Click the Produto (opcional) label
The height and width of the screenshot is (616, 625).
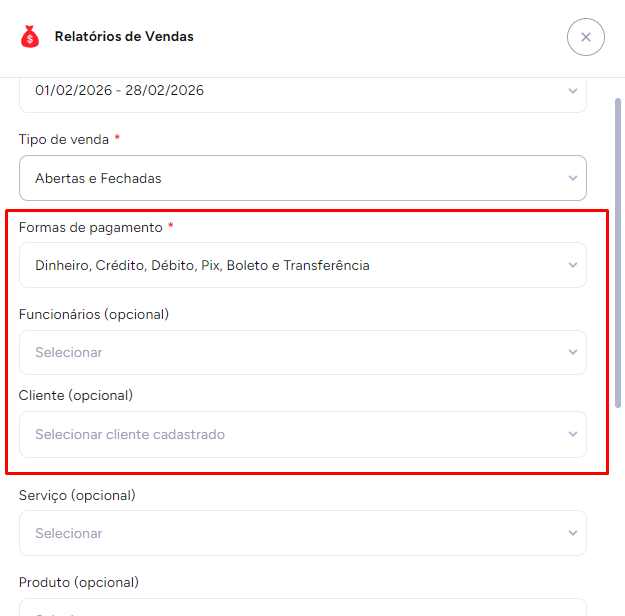pyautogui.click(x=79, y=582)
